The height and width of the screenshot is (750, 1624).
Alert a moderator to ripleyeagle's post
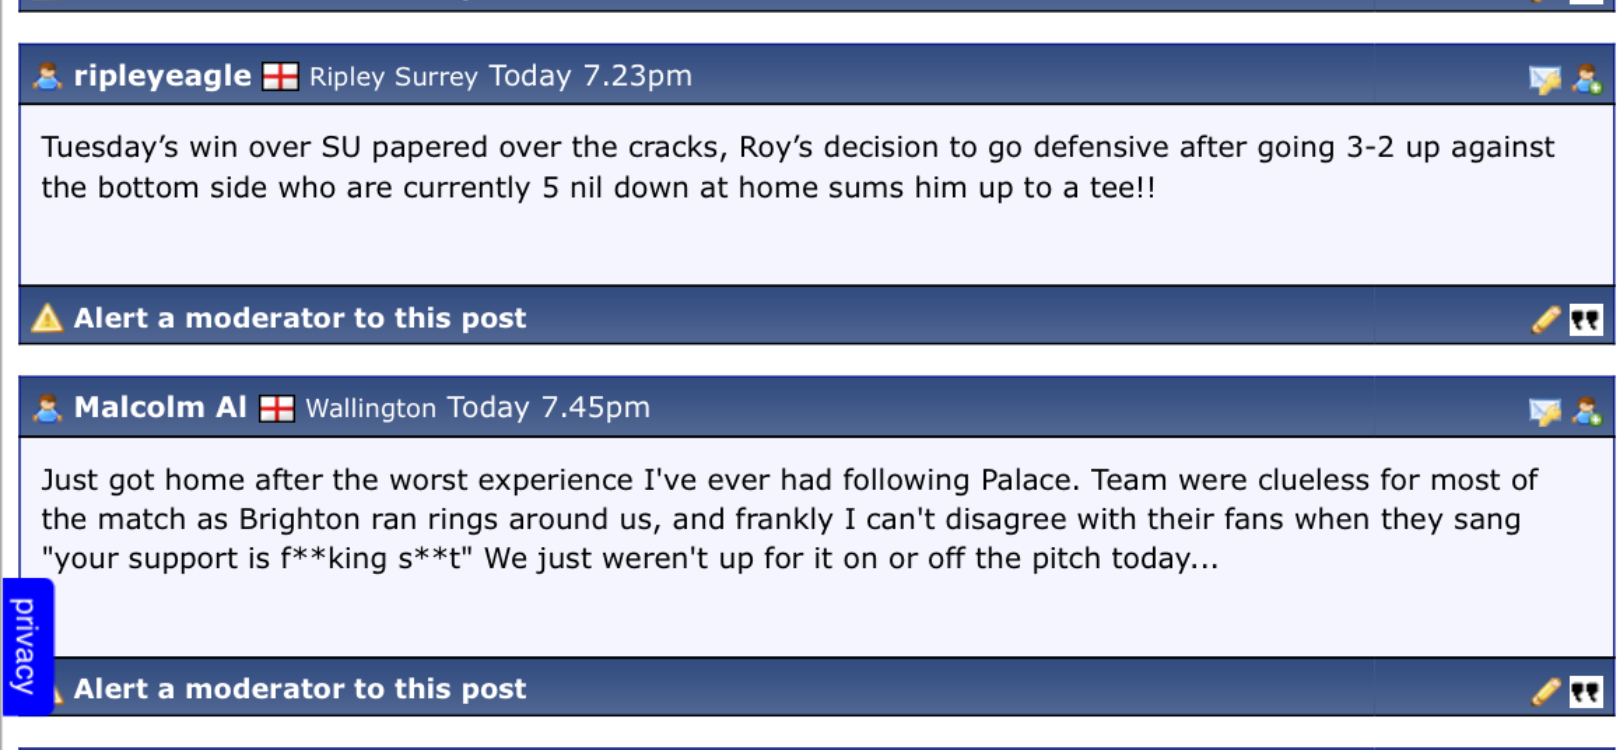pos(300,318)
